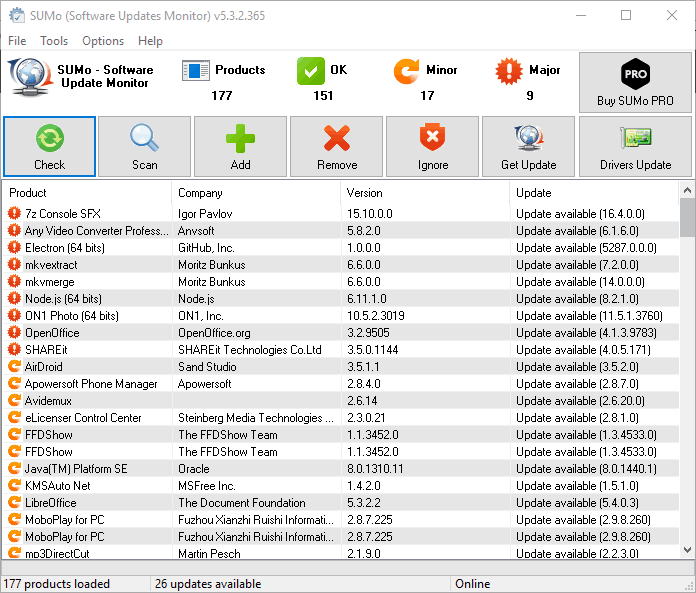Click the vertical scrollbar thumb

click(x=687, y=218)
